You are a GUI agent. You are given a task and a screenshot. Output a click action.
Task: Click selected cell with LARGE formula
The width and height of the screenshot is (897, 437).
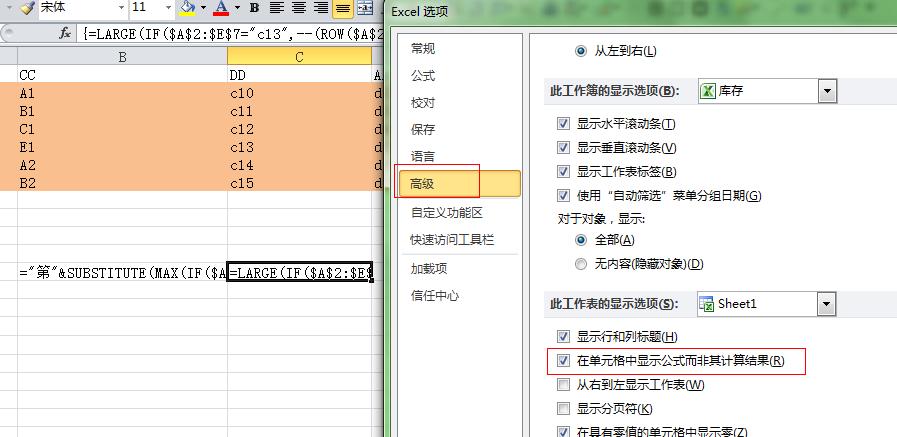(300, 273)
